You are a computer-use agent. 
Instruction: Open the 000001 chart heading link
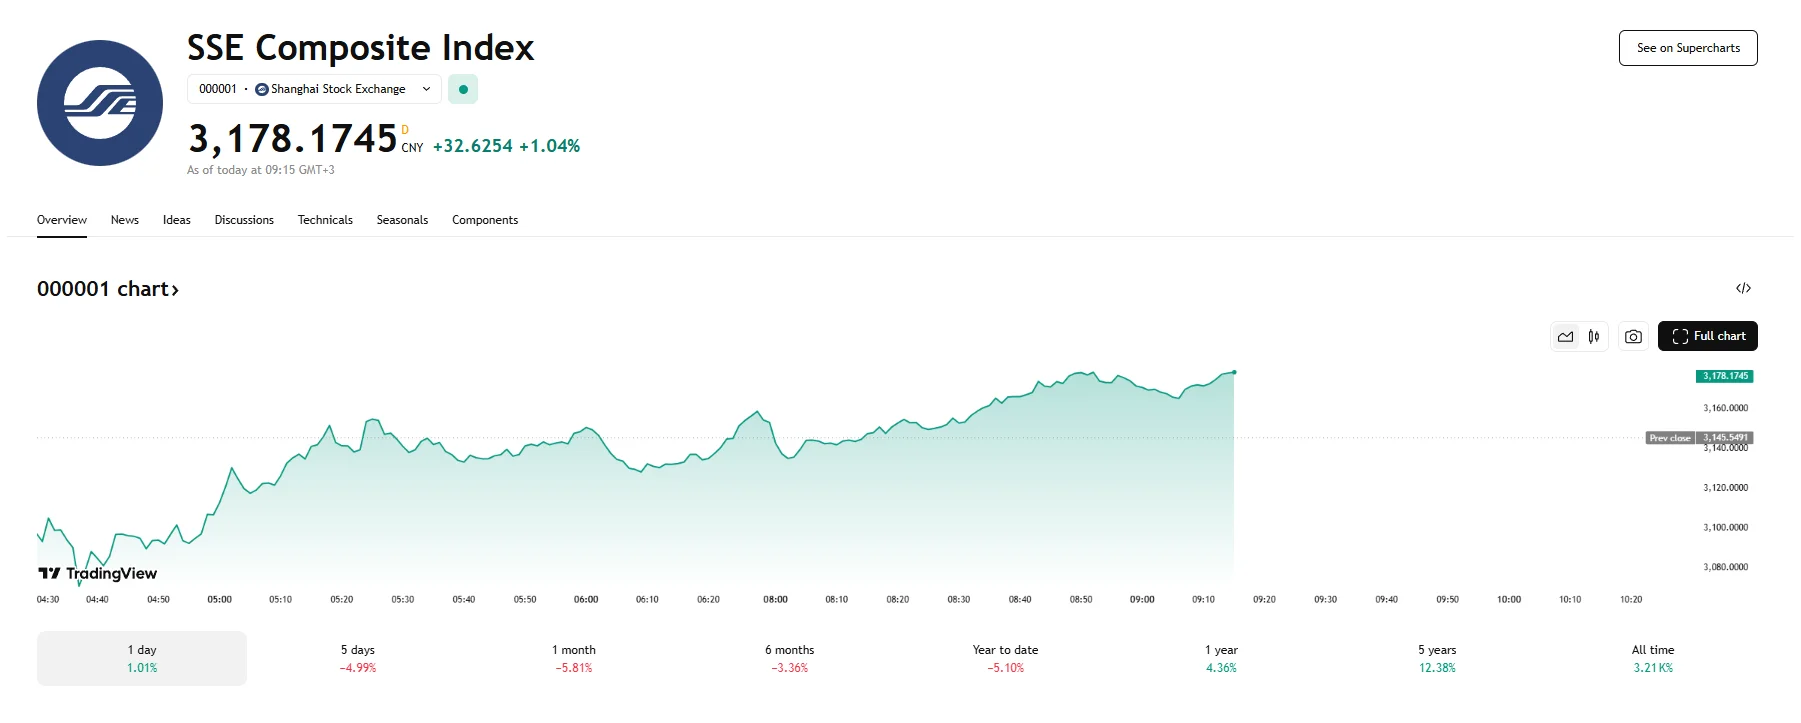pyautogui.click(x=108, y=289)
